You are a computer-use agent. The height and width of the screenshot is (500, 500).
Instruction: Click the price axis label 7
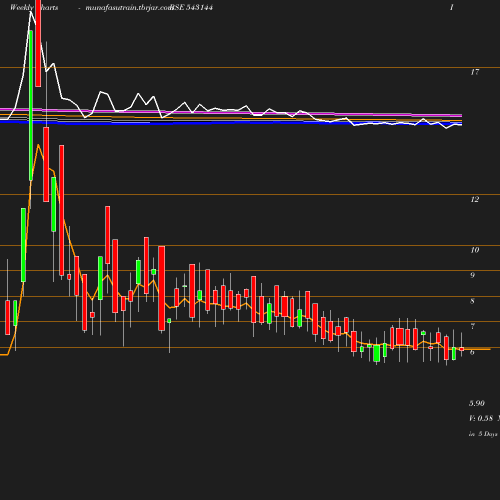[472, 326]
